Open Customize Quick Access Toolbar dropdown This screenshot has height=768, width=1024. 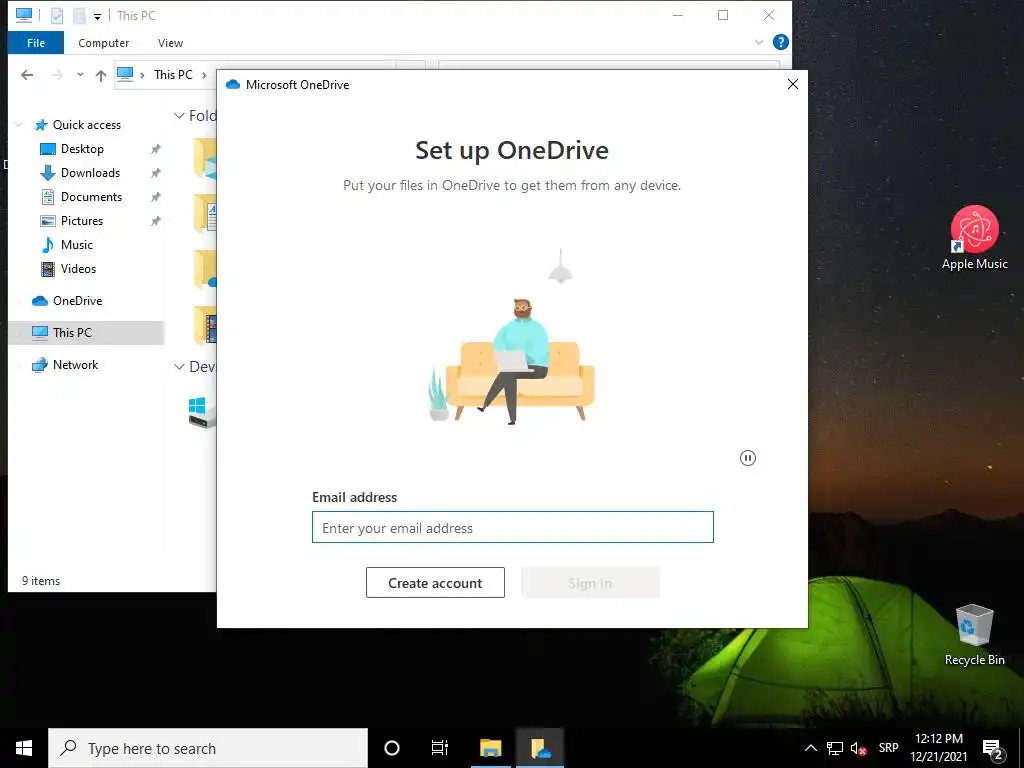coord(97,16)
